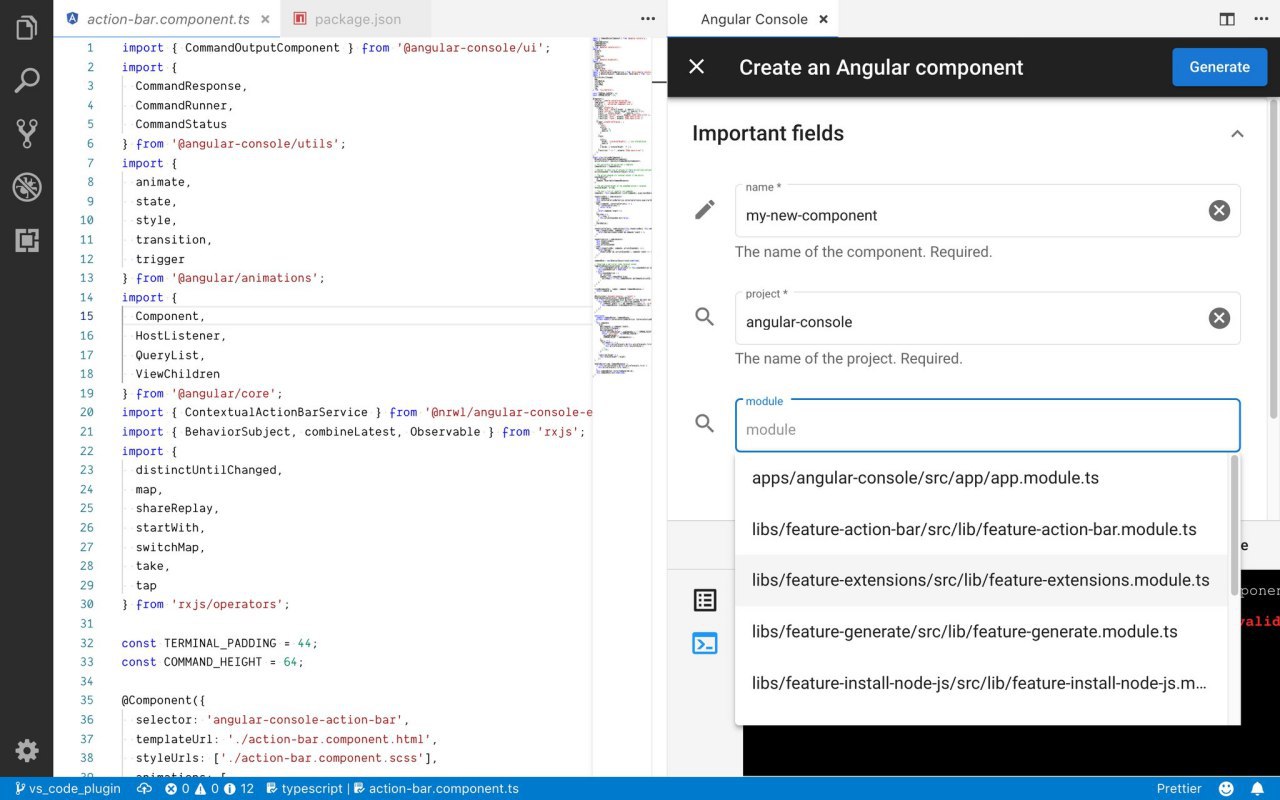The height and width of the screenshot is (800, 1280).
Task: Click the form panel vertical scrollbar
Action: [1273, 260]
